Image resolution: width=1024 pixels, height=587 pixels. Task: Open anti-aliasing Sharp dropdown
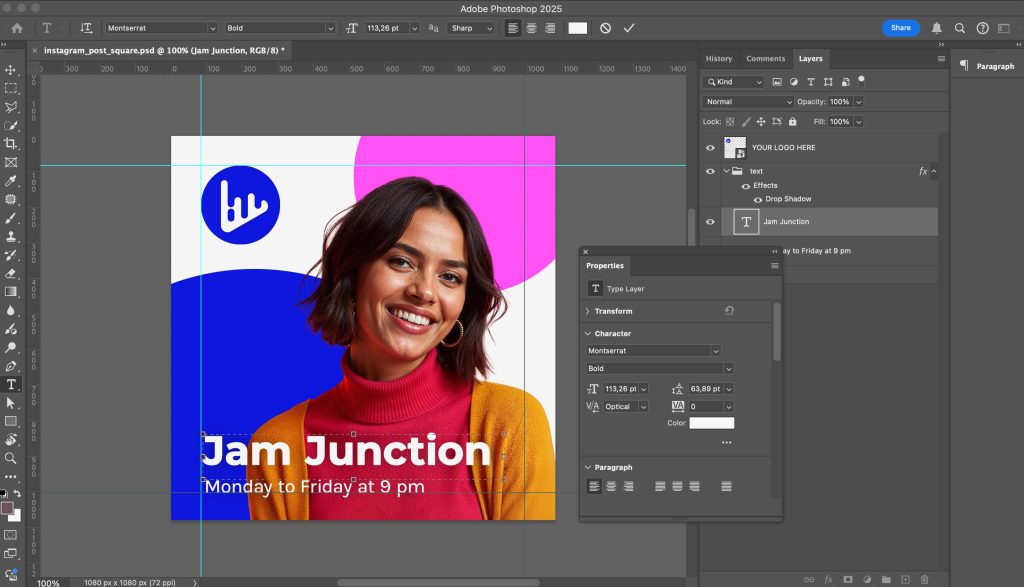[x=472, y=28]
